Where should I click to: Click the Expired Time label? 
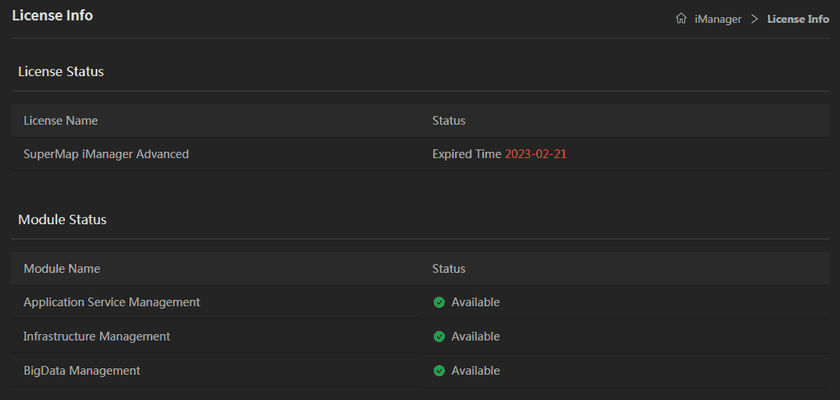click(x=467, y=154)
